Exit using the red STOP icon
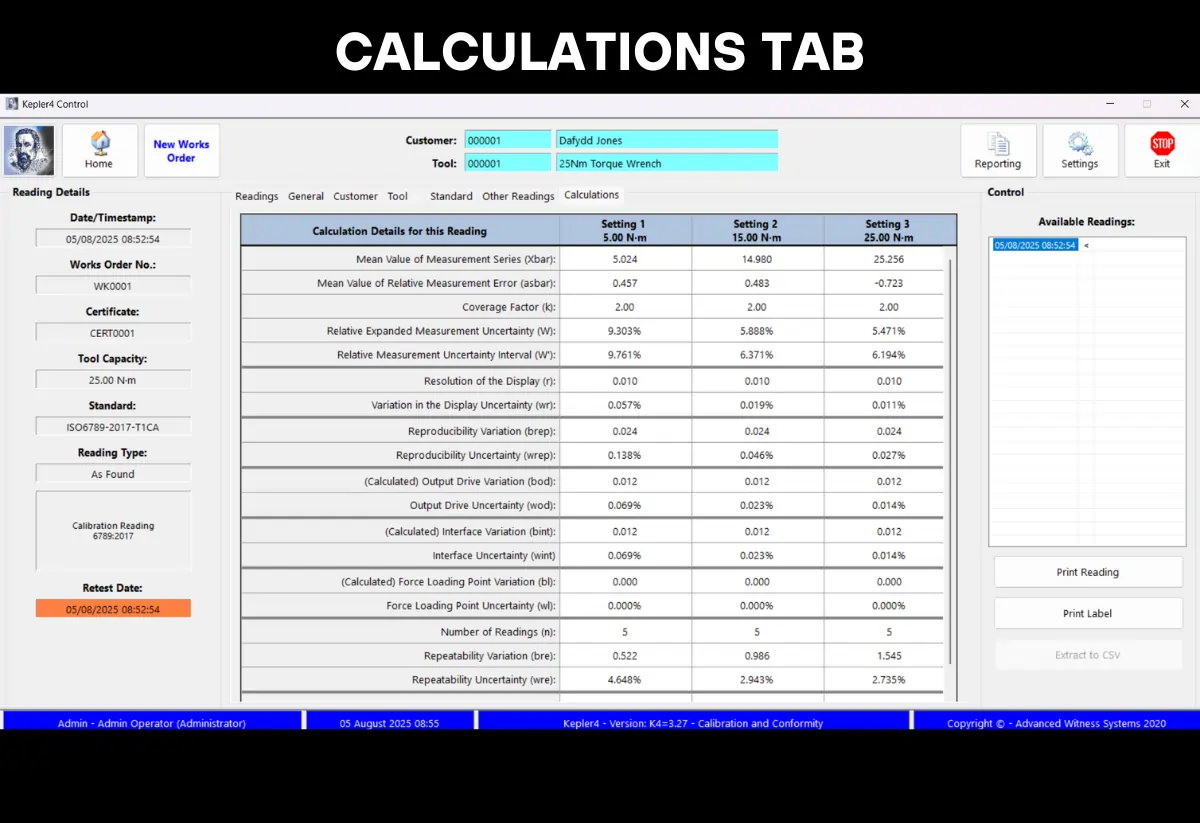 pyautogui.click(x=1161, y=150)
